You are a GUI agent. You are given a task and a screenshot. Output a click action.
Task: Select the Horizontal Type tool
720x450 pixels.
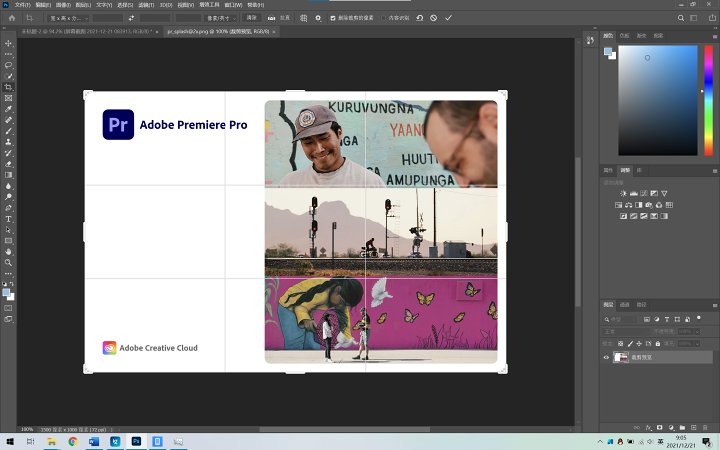8,219
